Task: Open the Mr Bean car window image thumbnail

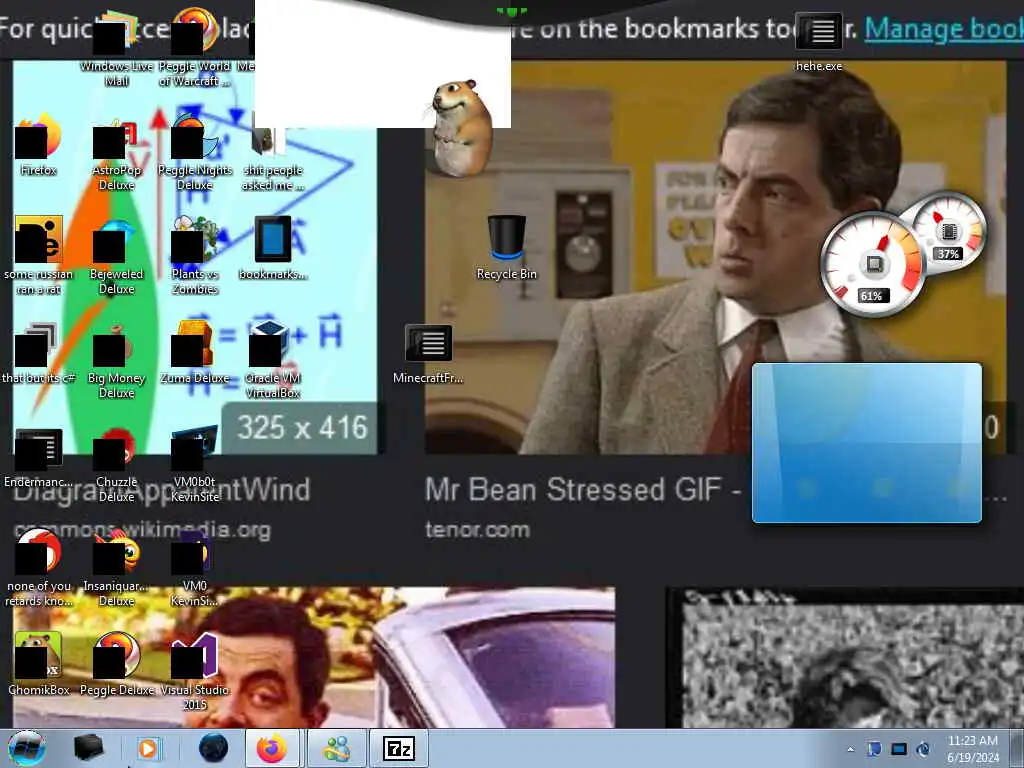Action: [x=313, y=658]
